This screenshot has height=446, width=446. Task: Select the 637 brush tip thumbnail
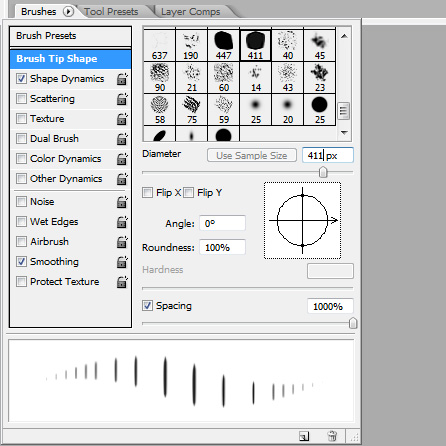160,45
